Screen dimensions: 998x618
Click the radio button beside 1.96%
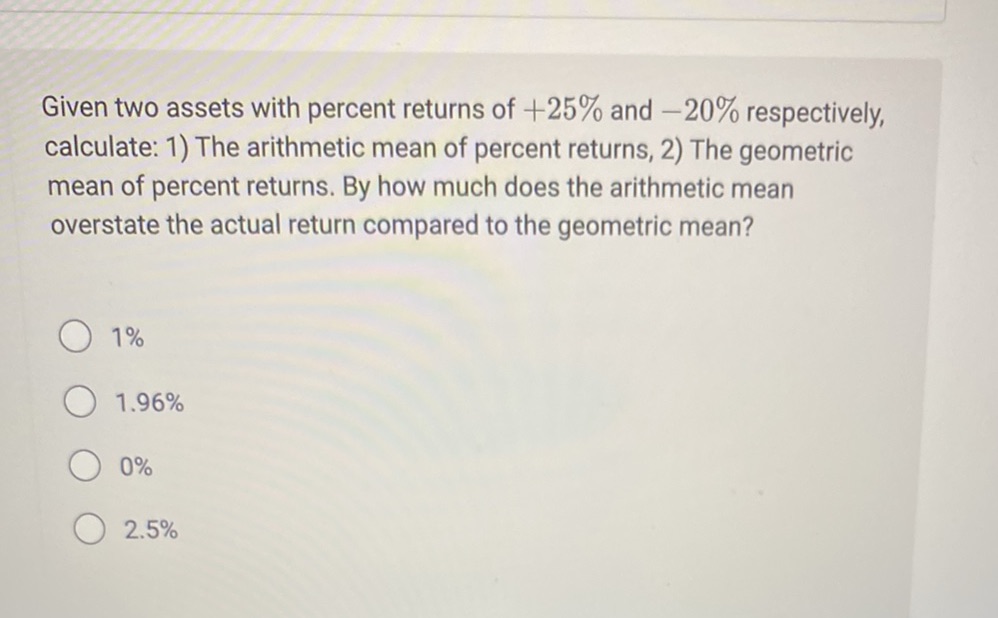coord(81,402)
